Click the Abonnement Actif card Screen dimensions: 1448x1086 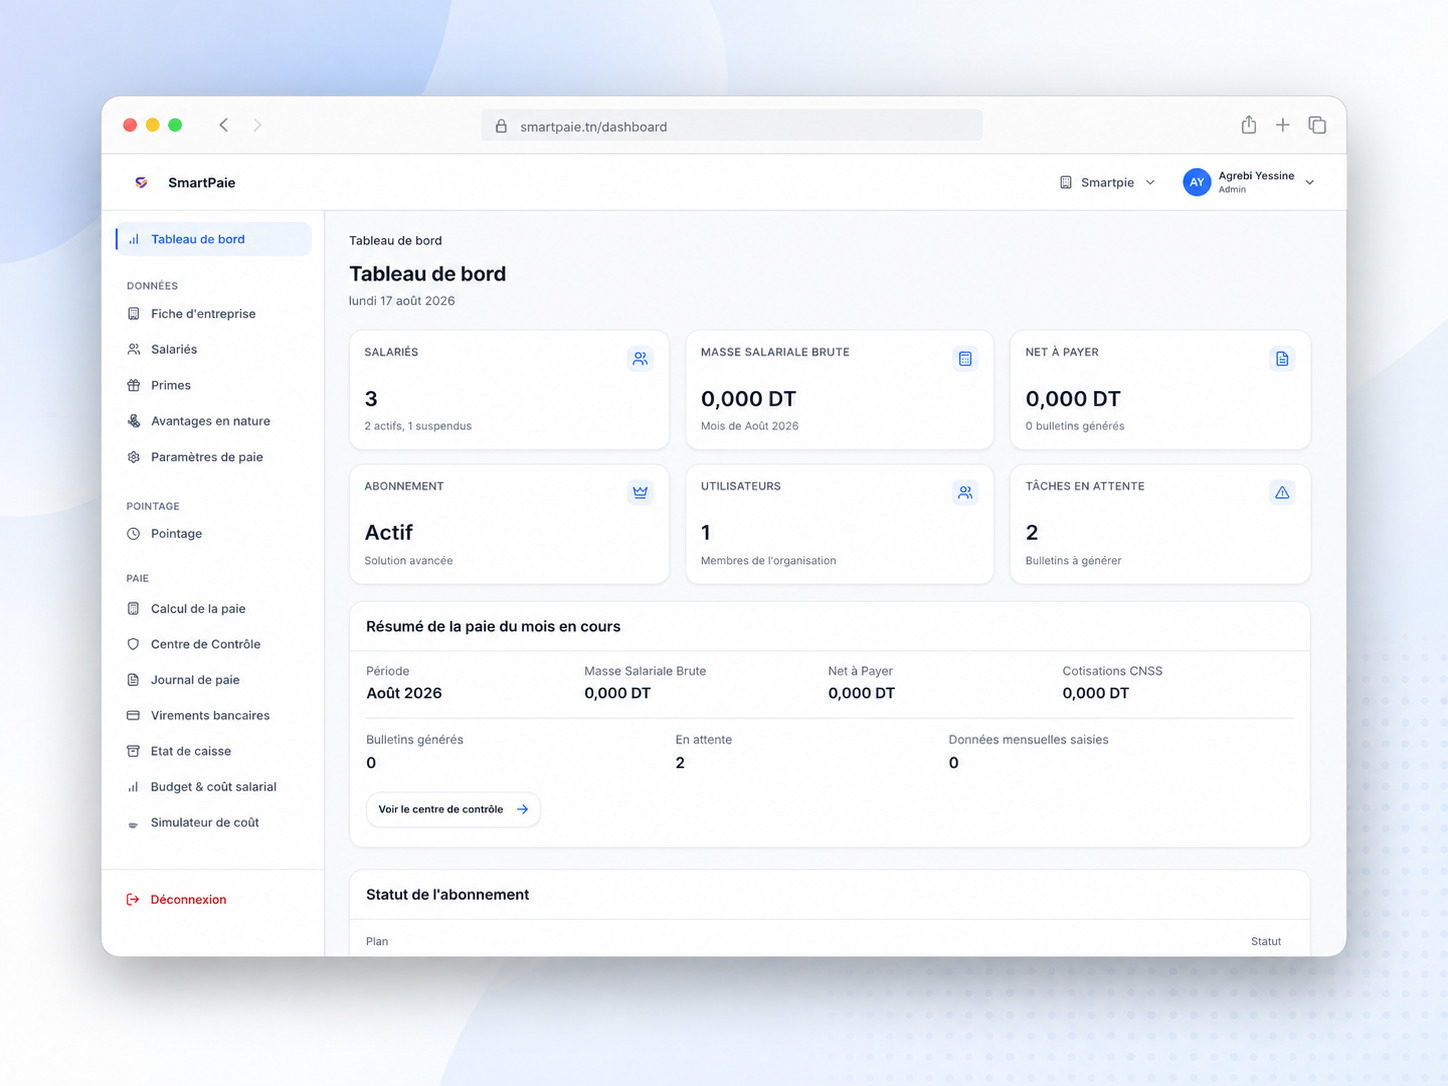[x=509, y=524]
